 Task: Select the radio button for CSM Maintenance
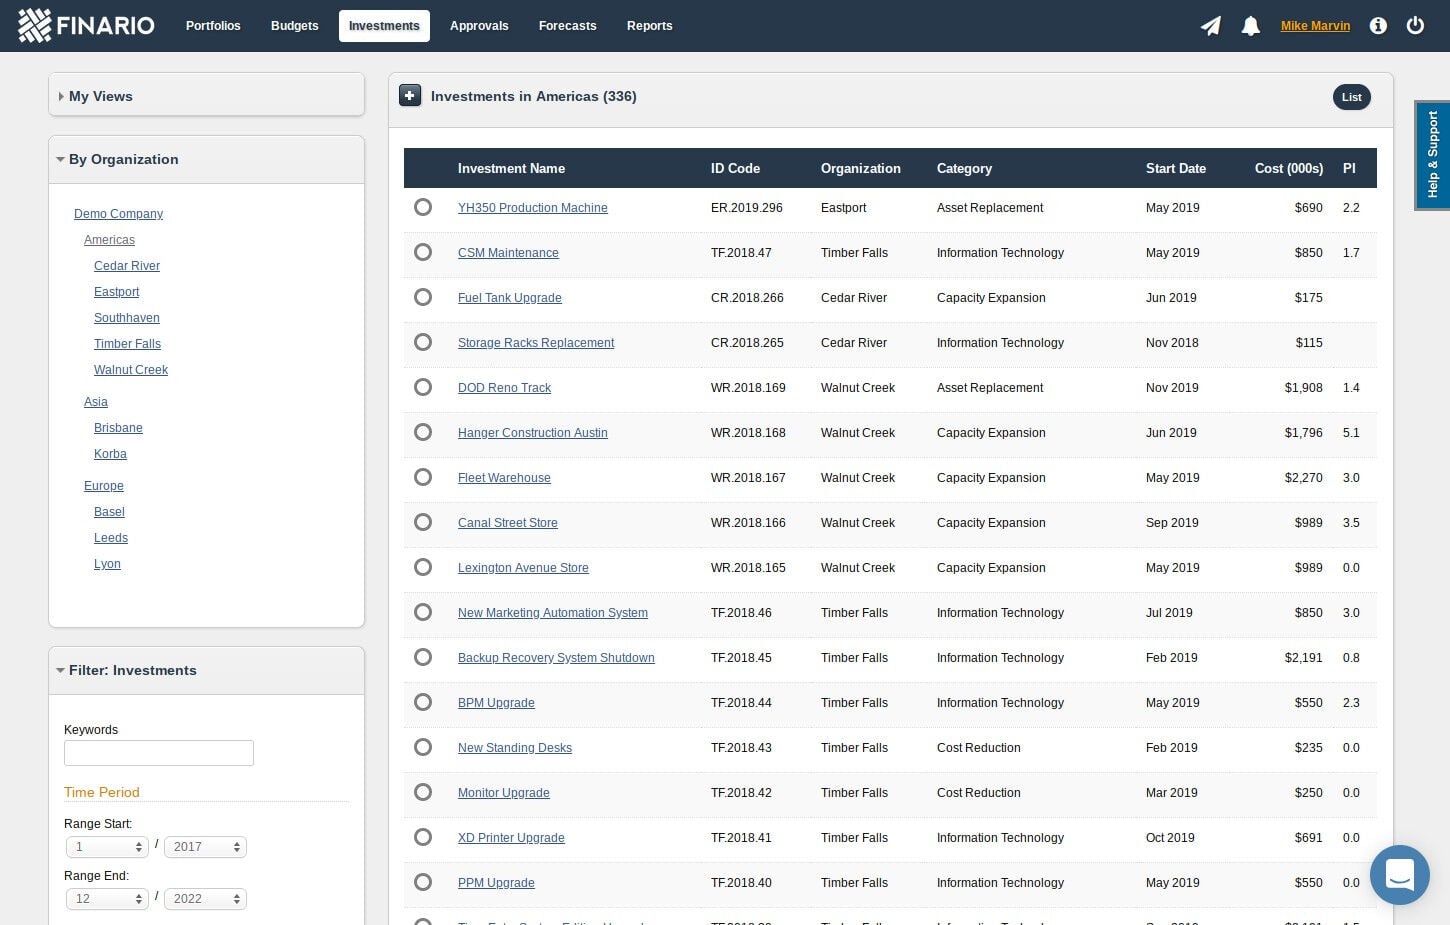pyautogui.click(x=423, y=252)
